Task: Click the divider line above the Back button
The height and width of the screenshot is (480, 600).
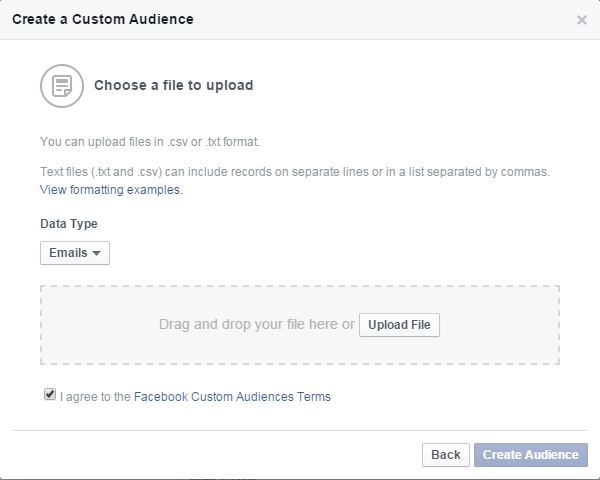Action: 300,430
